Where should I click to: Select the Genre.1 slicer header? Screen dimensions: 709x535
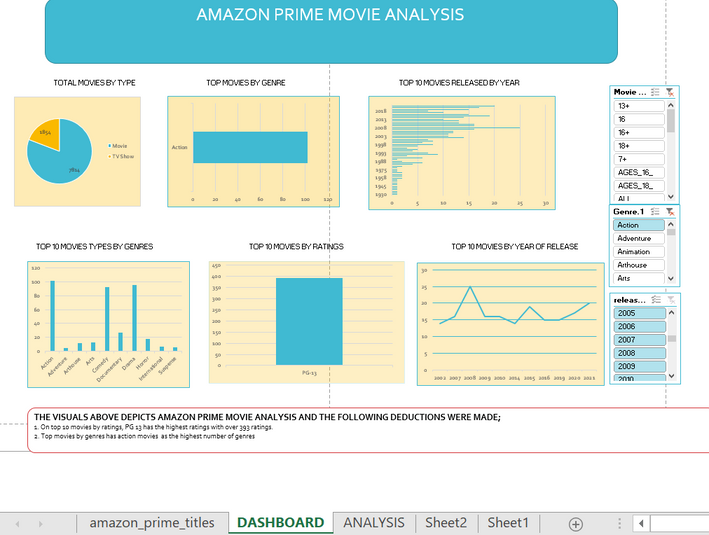[629, 212]
